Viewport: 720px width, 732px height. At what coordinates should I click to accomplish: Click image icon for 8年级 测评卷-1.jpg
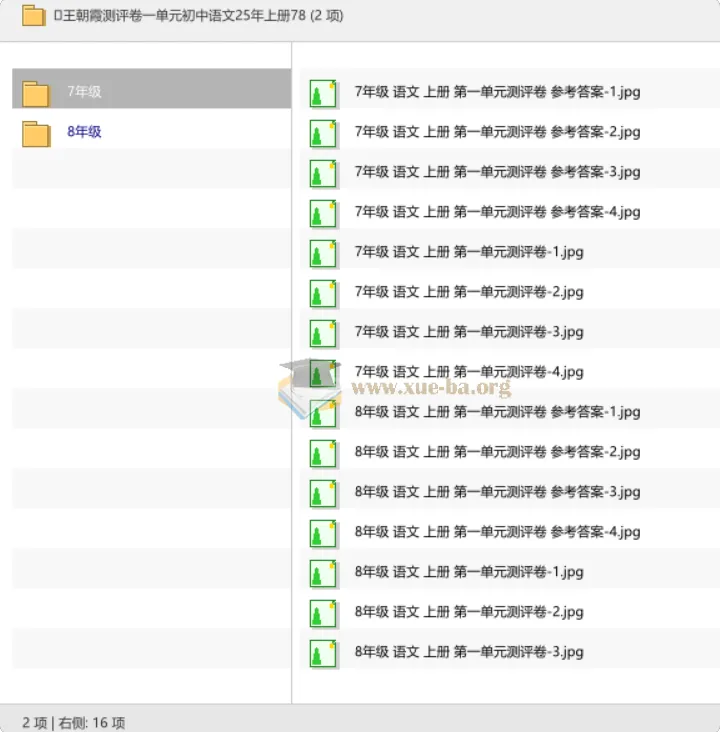[323, 574]
